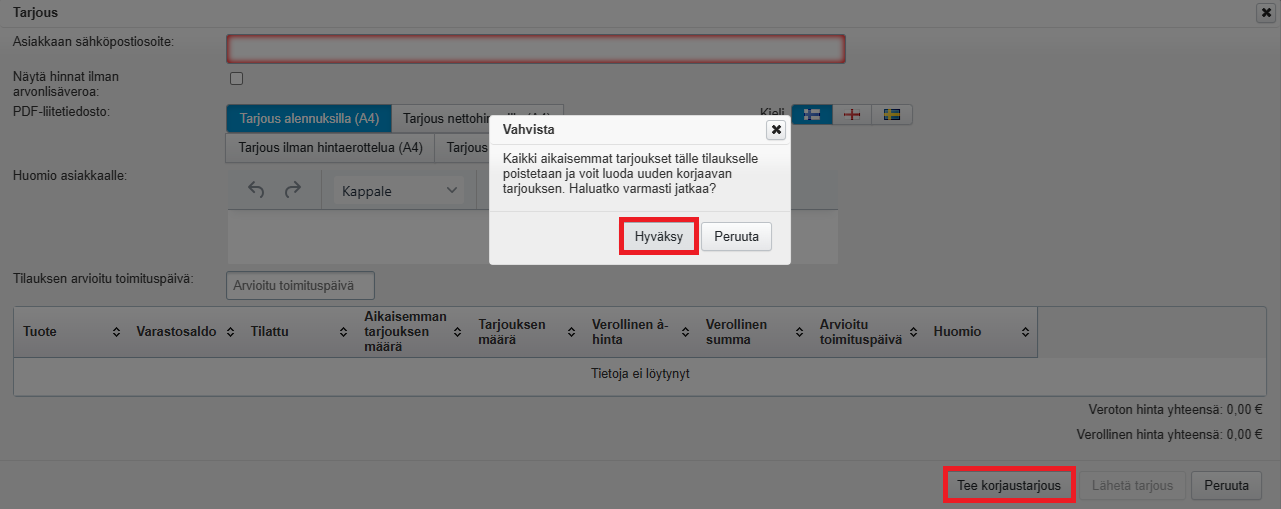Close the Vahvista dialog with the X
This screenshot has height=509, width=1281.
pyautogui.click(x=776, y=130)
